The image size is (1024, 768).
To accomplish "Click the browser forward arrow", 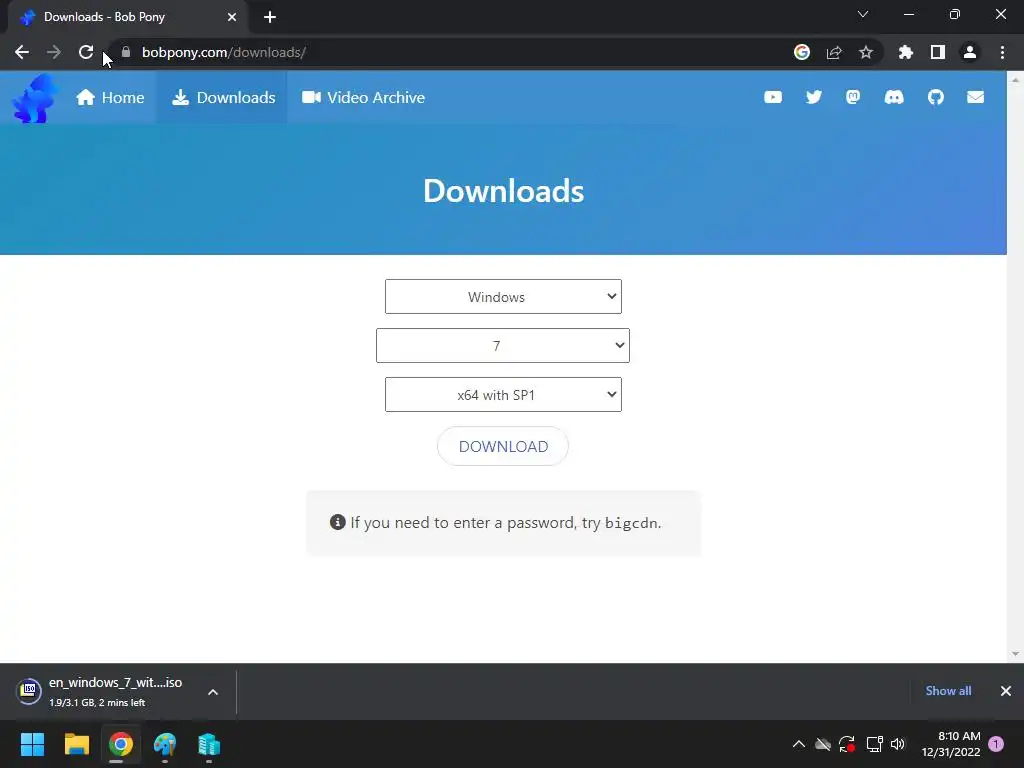I will coord(54,52).
